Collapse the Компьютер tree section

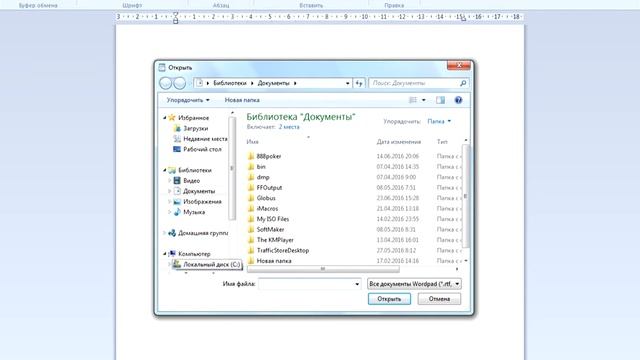pos(165,254)
